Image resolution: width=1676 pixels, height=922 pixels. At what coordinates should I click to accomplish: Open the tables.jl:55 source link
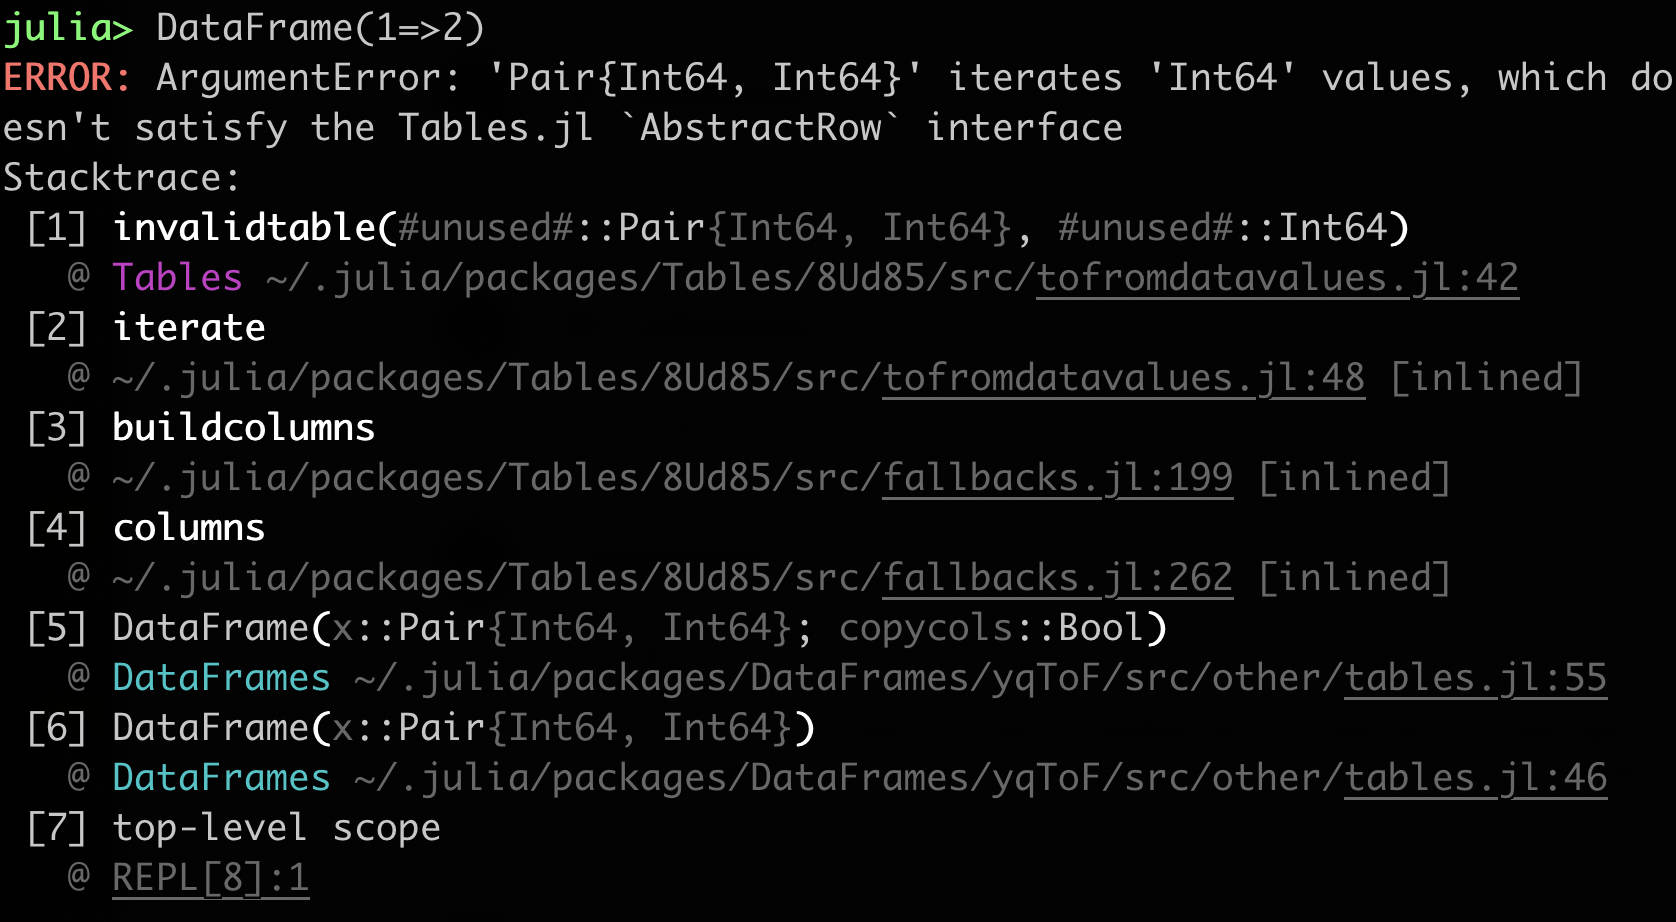pos(1475,678)
